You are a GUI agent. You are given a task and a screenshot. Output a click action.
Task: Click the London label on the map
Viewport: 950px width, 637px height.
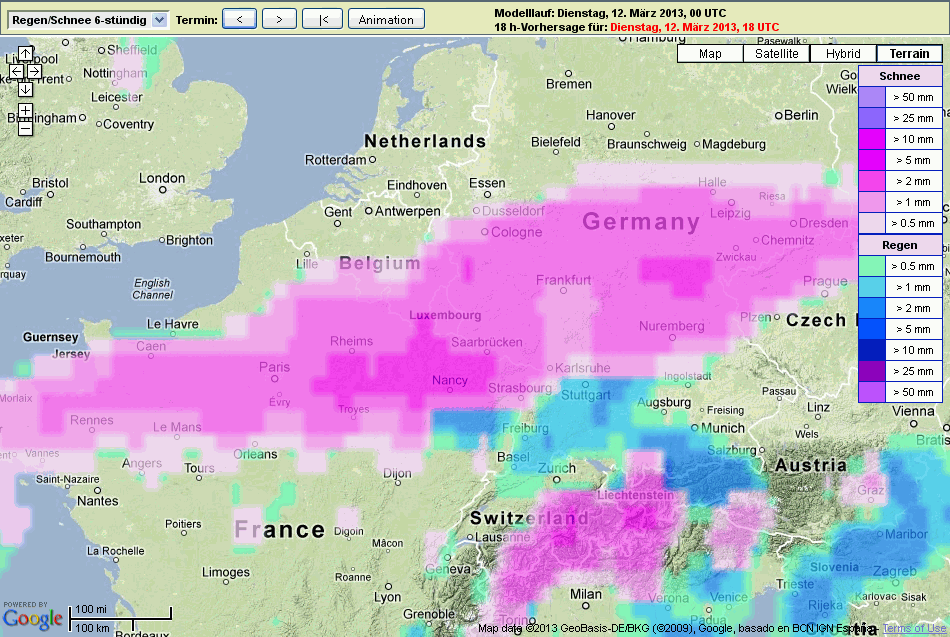pos(162,178)
